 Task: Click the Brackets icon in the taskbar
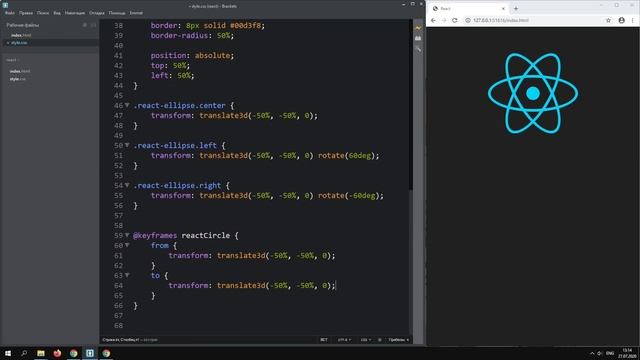[x=90, y=353]
